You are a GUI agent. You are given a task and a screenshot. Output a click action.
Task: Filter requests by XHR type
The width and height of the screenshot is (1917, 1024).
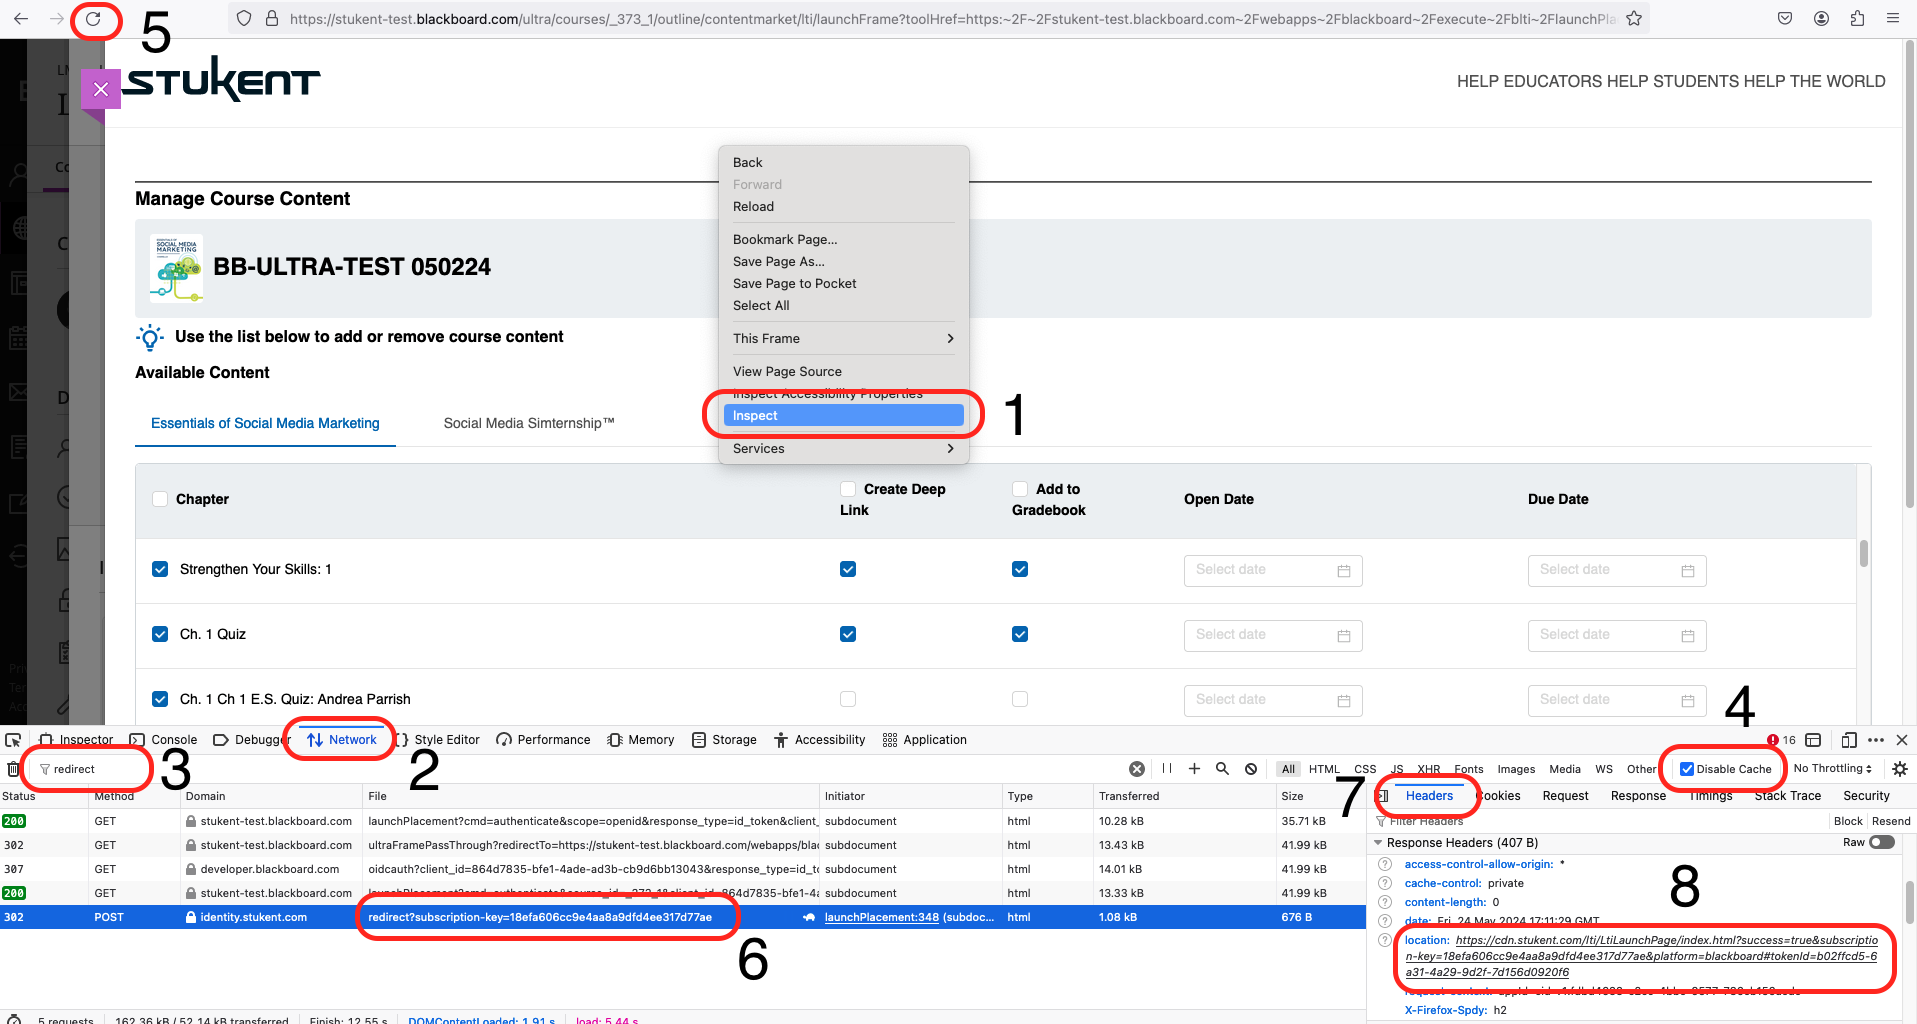1428,769
